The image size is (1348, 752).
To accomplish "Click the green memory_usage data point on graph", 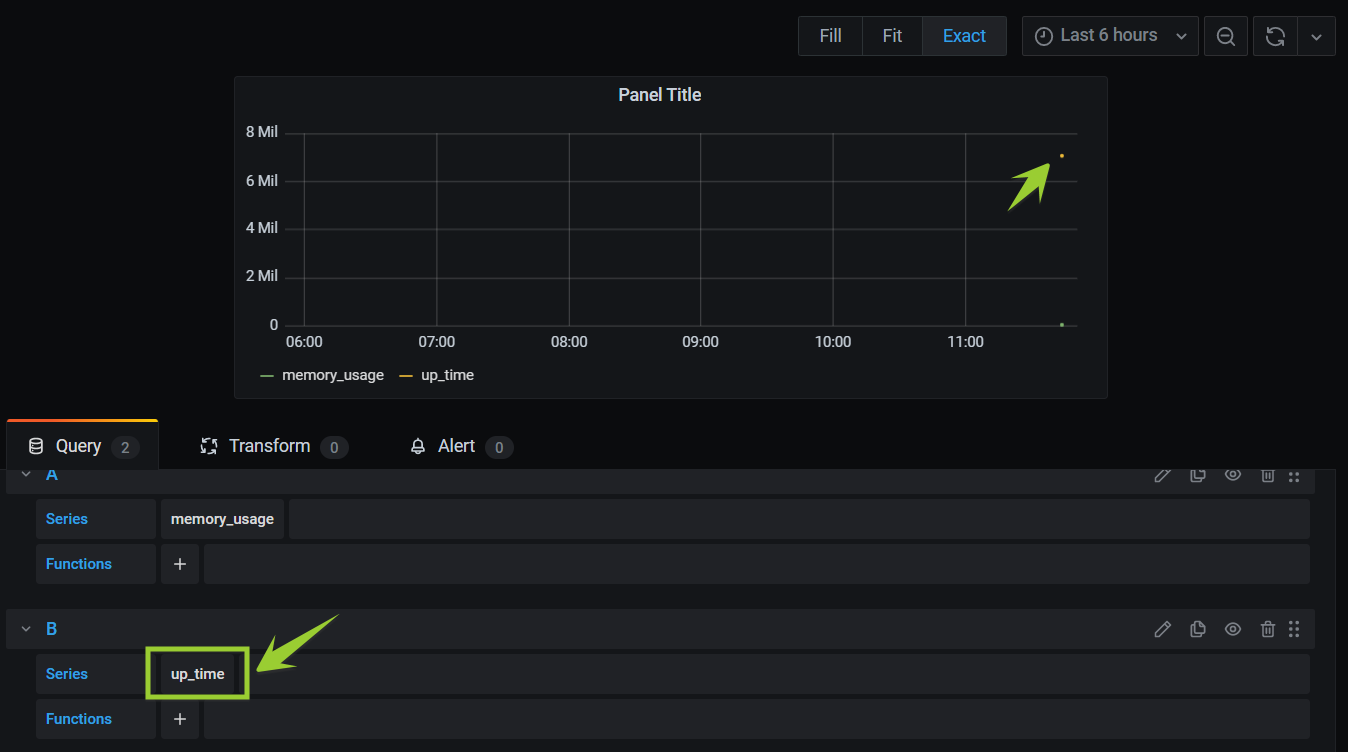I will (x=1061, y=324).
